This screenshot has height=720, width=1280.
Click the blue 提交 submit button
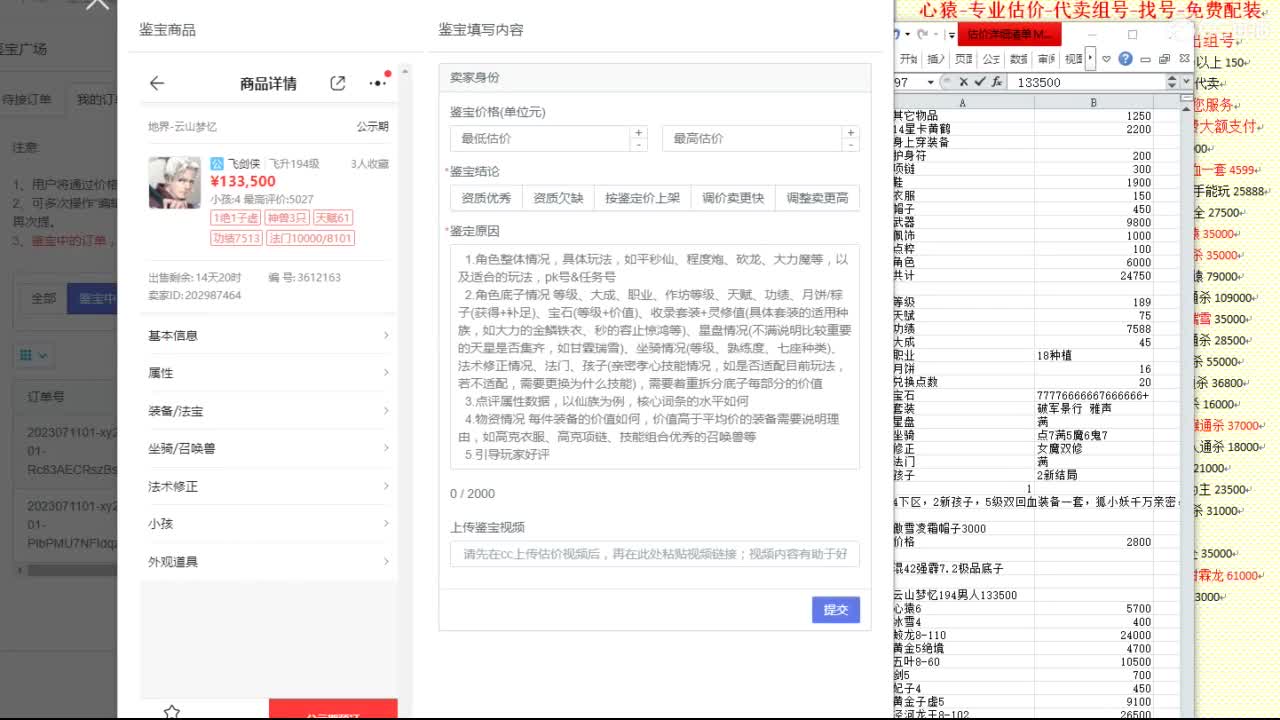click(836, 608)
